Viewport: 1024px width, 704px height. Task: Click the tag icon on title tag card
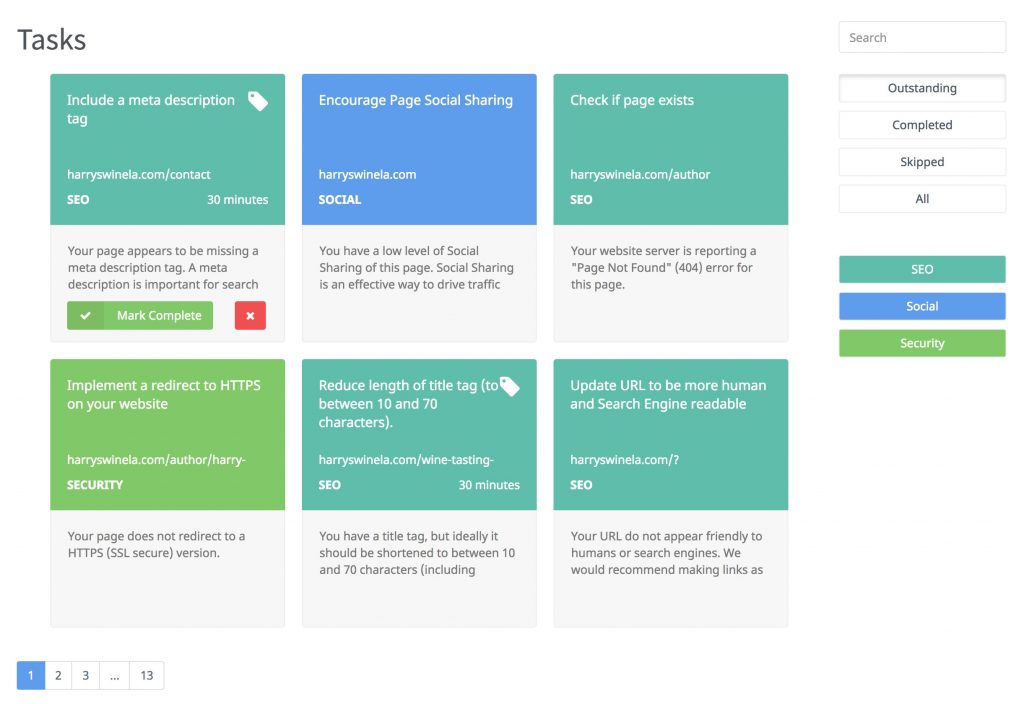point(510,385)
